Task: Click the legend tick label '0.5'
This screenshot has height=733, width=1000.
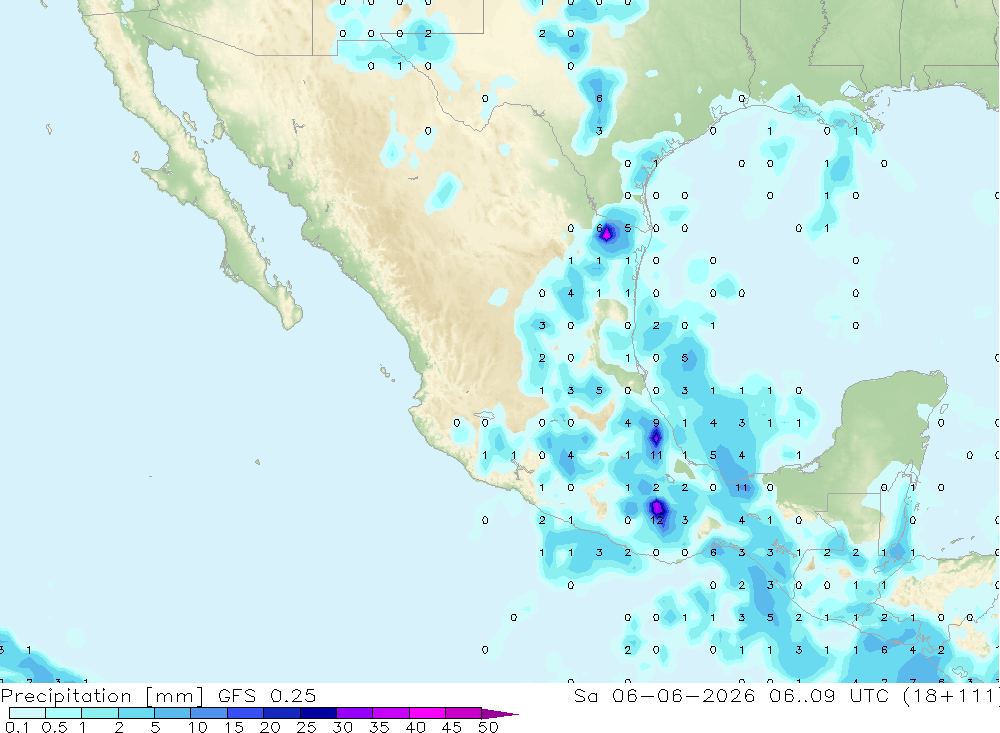Action: pyautogui.click(x=54, y=727)
